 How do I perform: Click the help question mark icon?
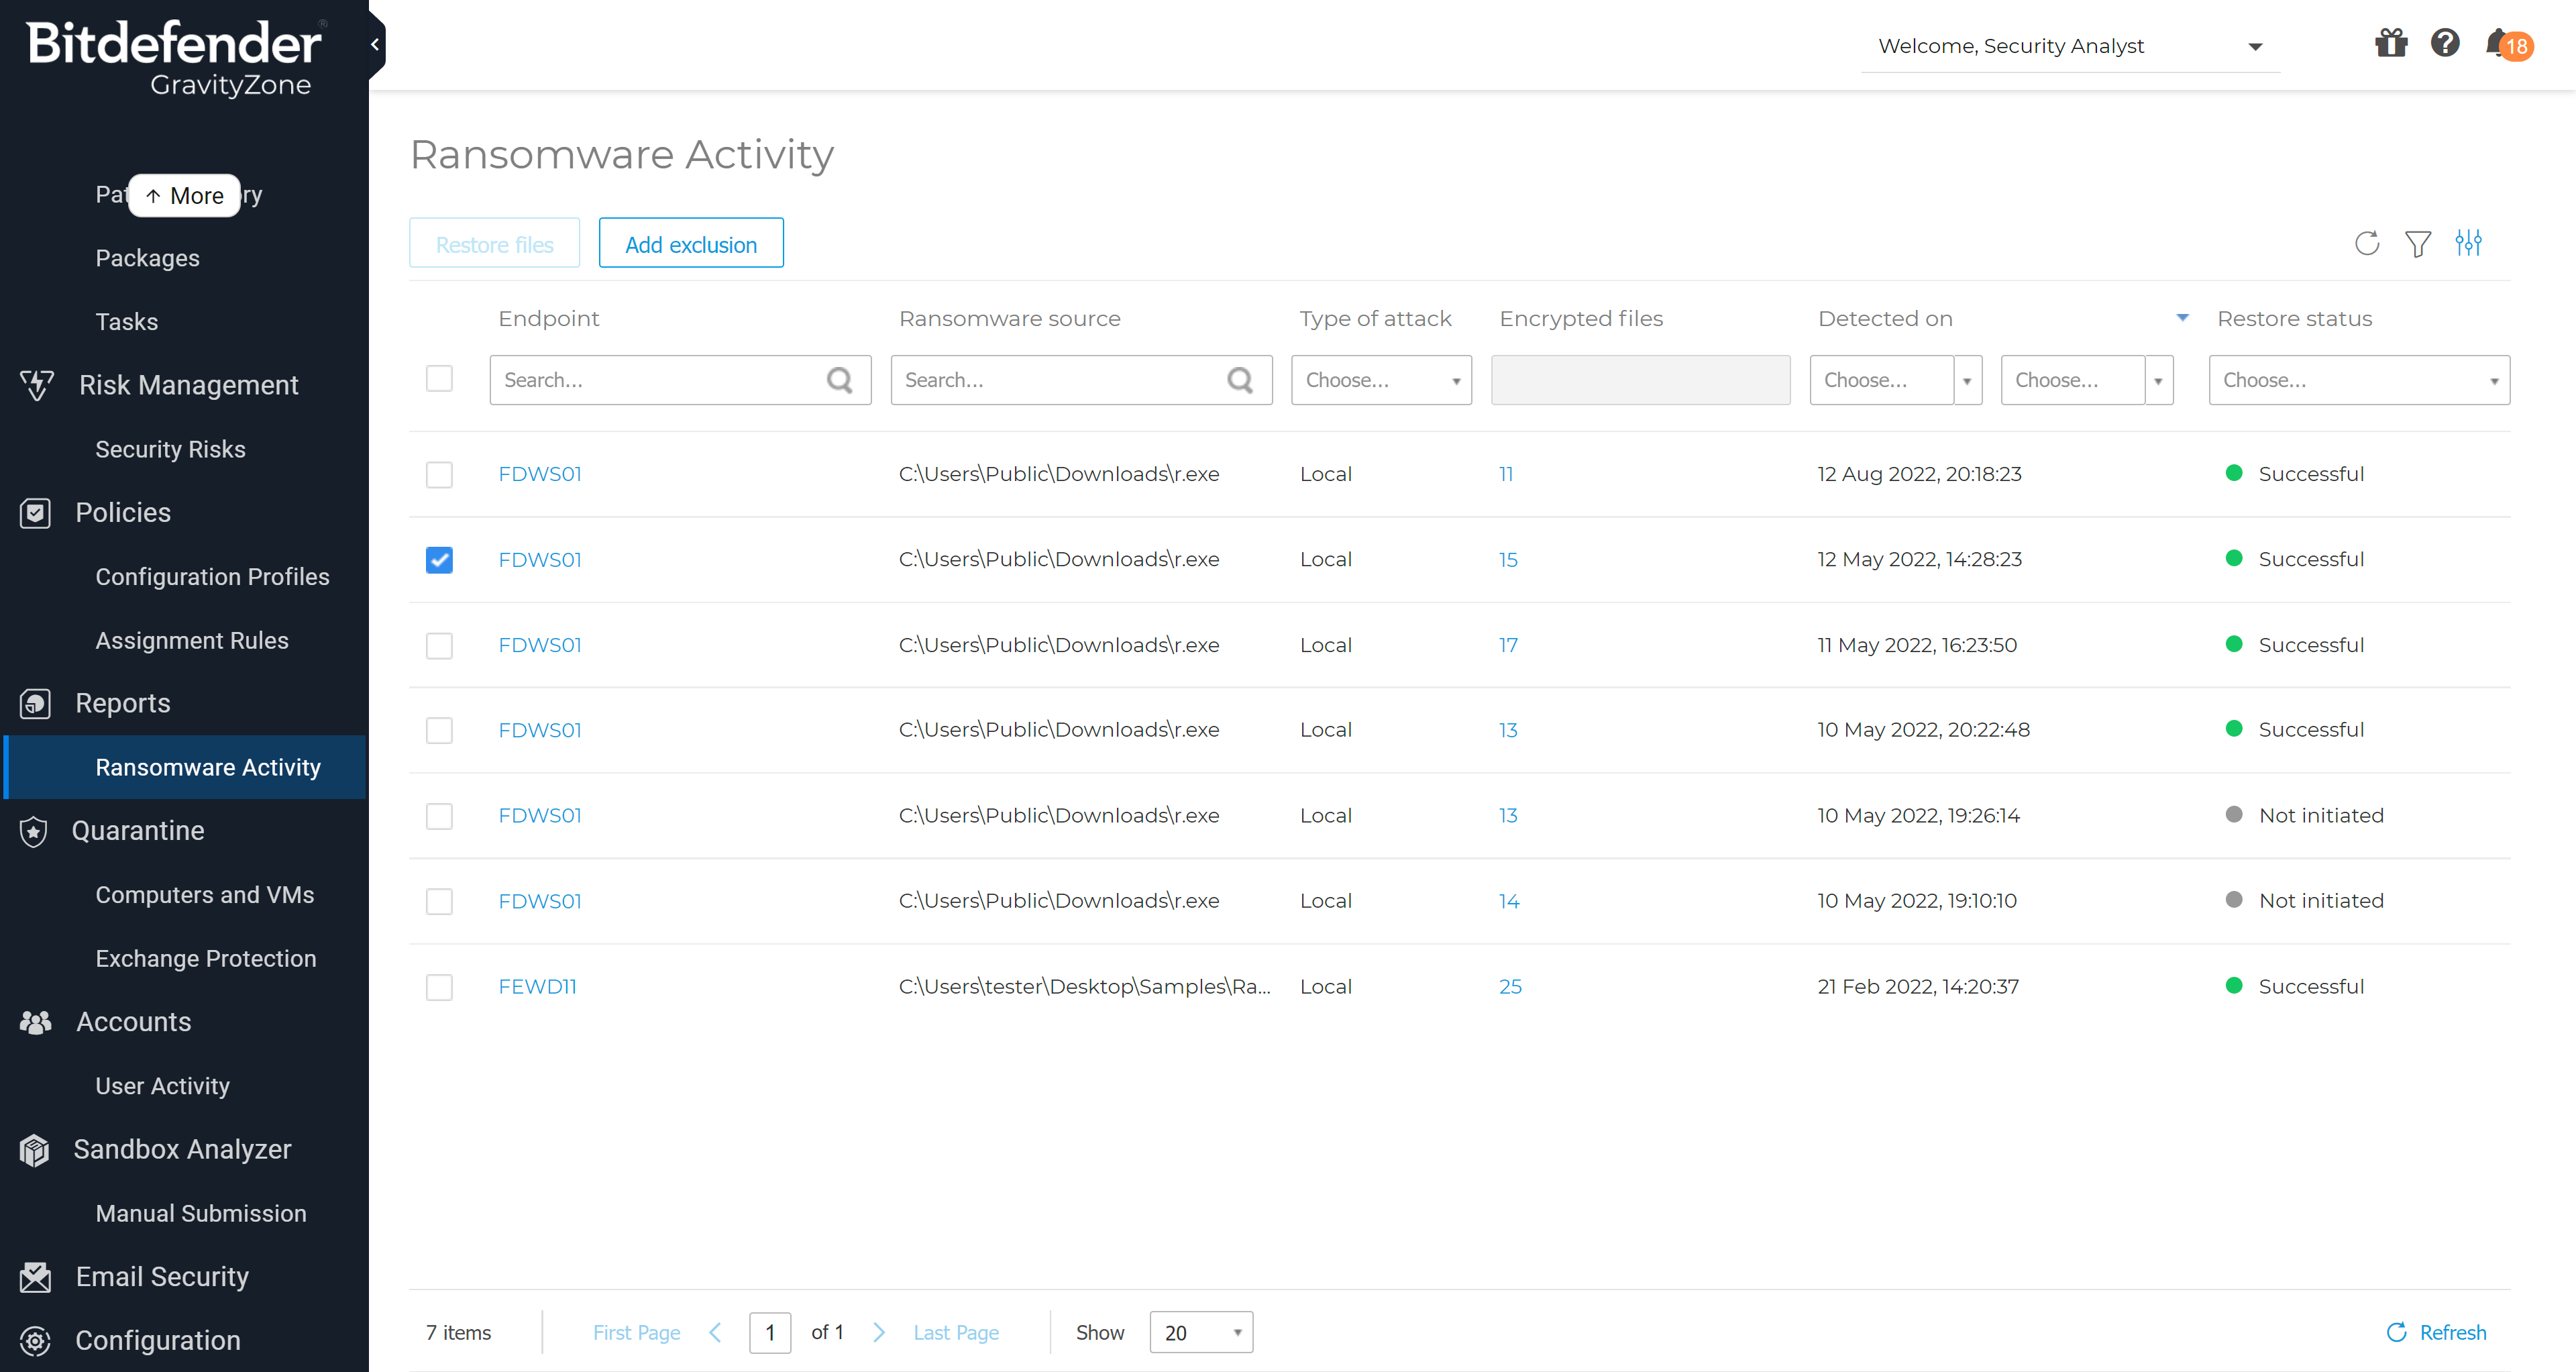point(2444,44)
